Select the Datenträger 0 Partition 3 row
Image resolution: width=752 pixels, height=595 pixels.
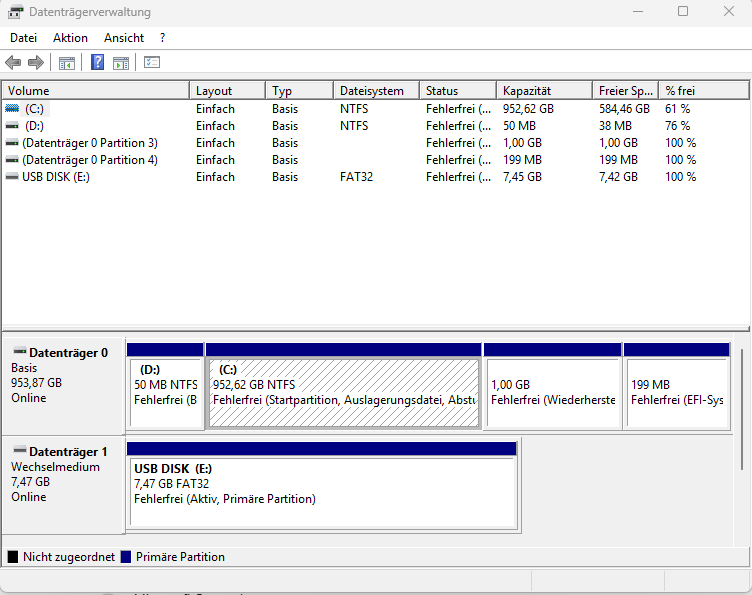coord(376,143)
